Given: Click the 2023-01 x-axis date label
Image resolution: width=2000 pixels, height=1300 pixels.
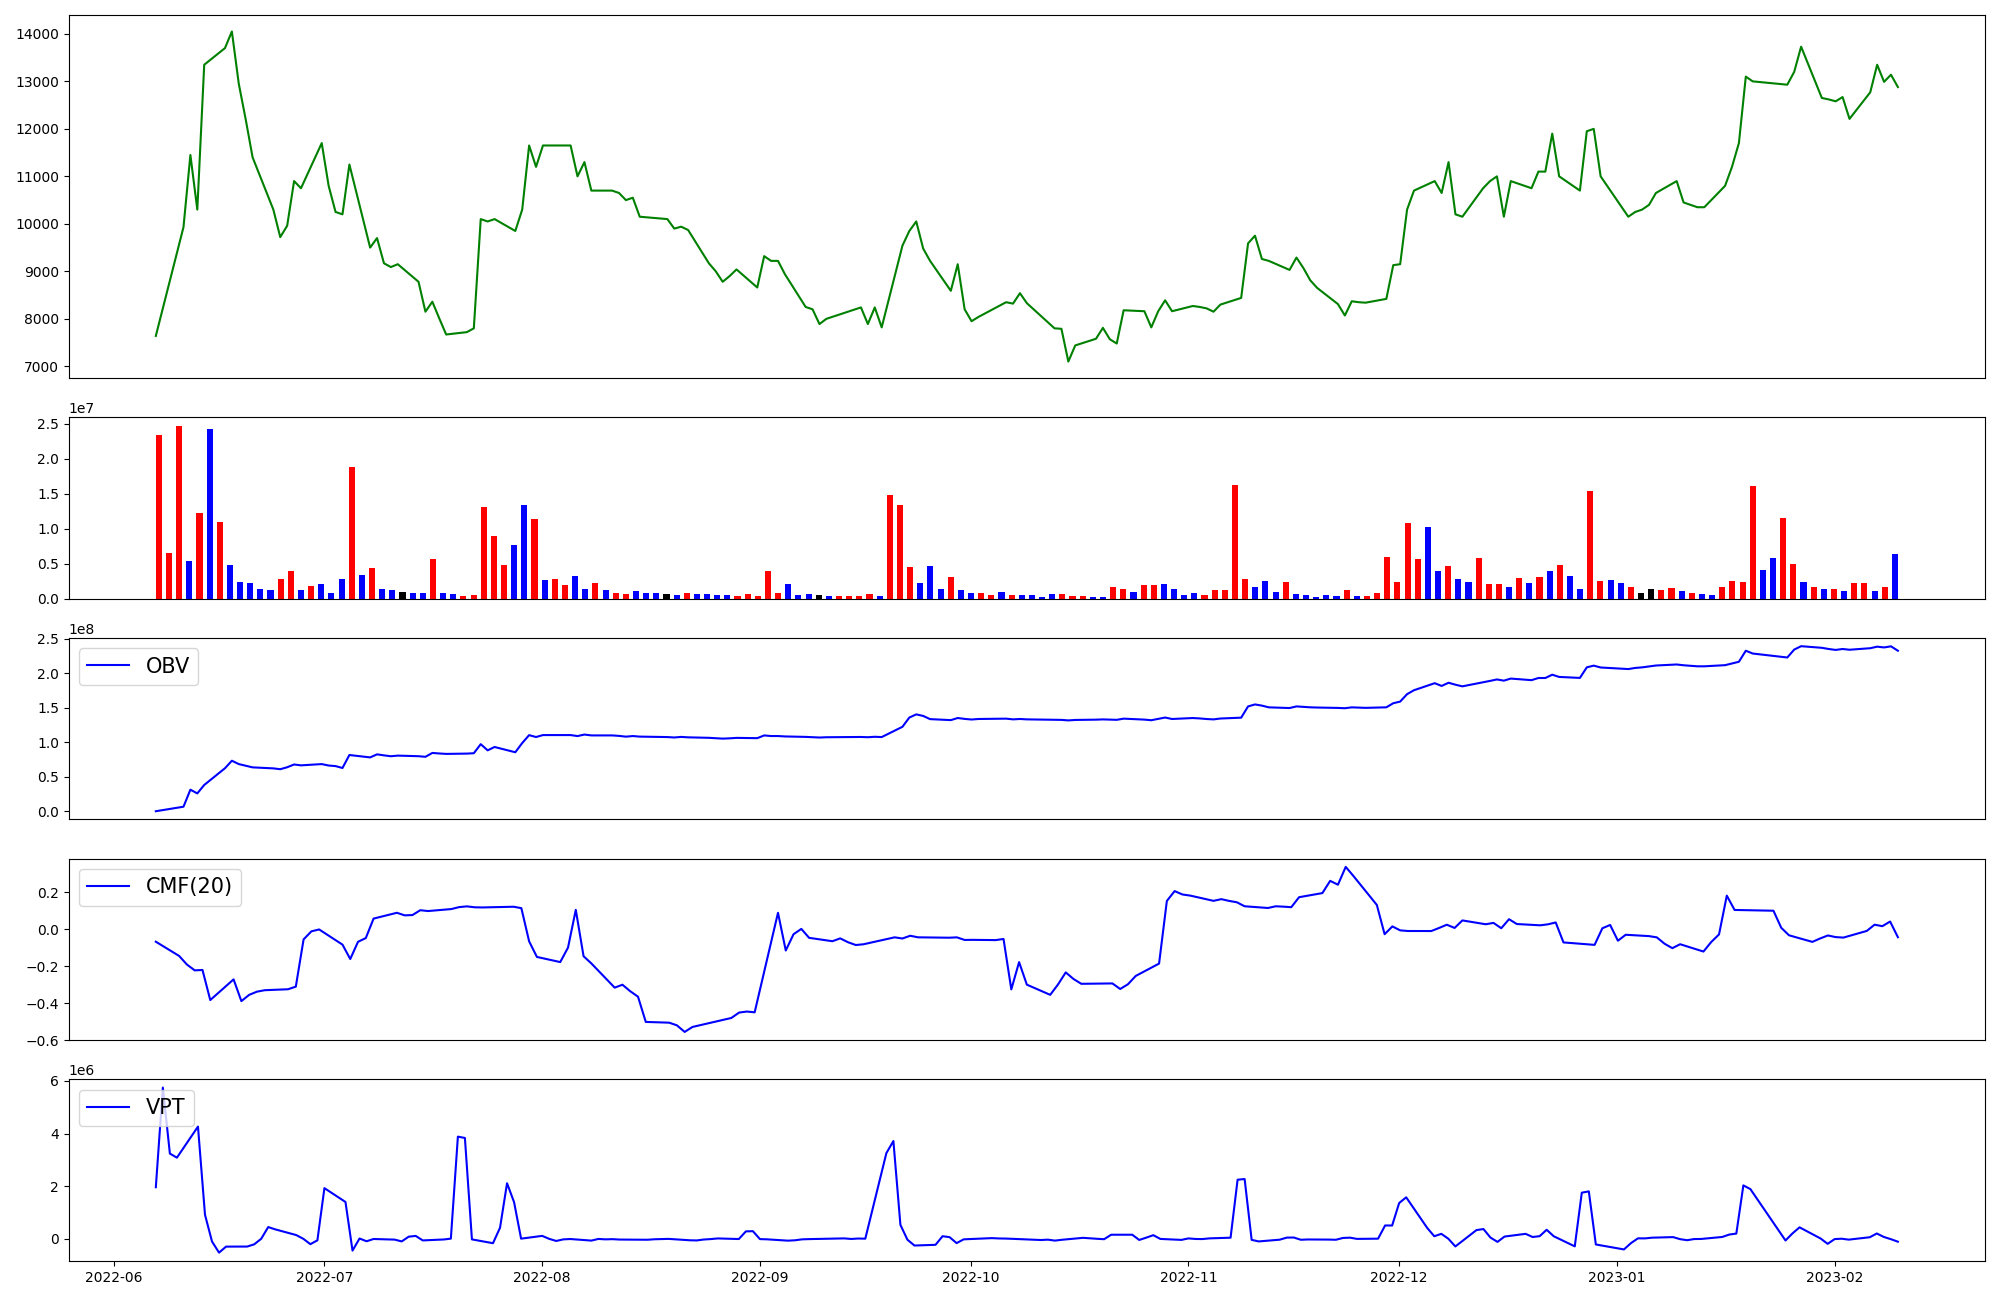Looking at the screenshot, I should click(x=1617, y=1277).
